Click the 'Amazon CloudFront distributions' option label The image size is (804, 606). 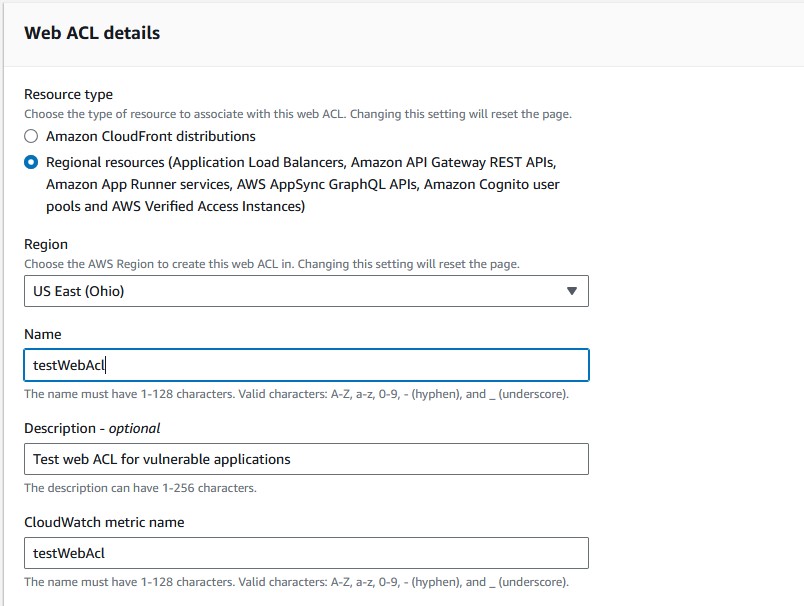151,137
